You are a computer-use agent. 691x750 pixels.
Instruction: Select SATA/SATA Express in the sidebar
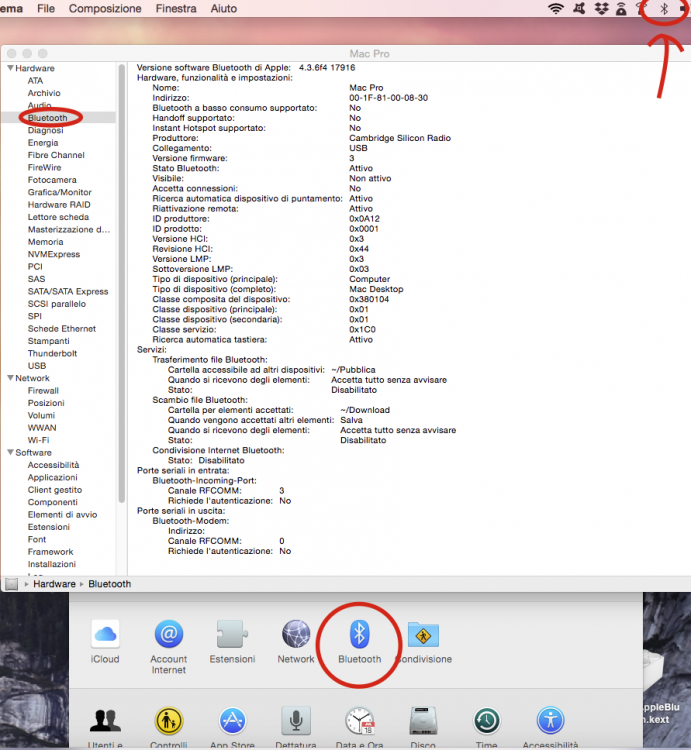click(x=68, y=291)
